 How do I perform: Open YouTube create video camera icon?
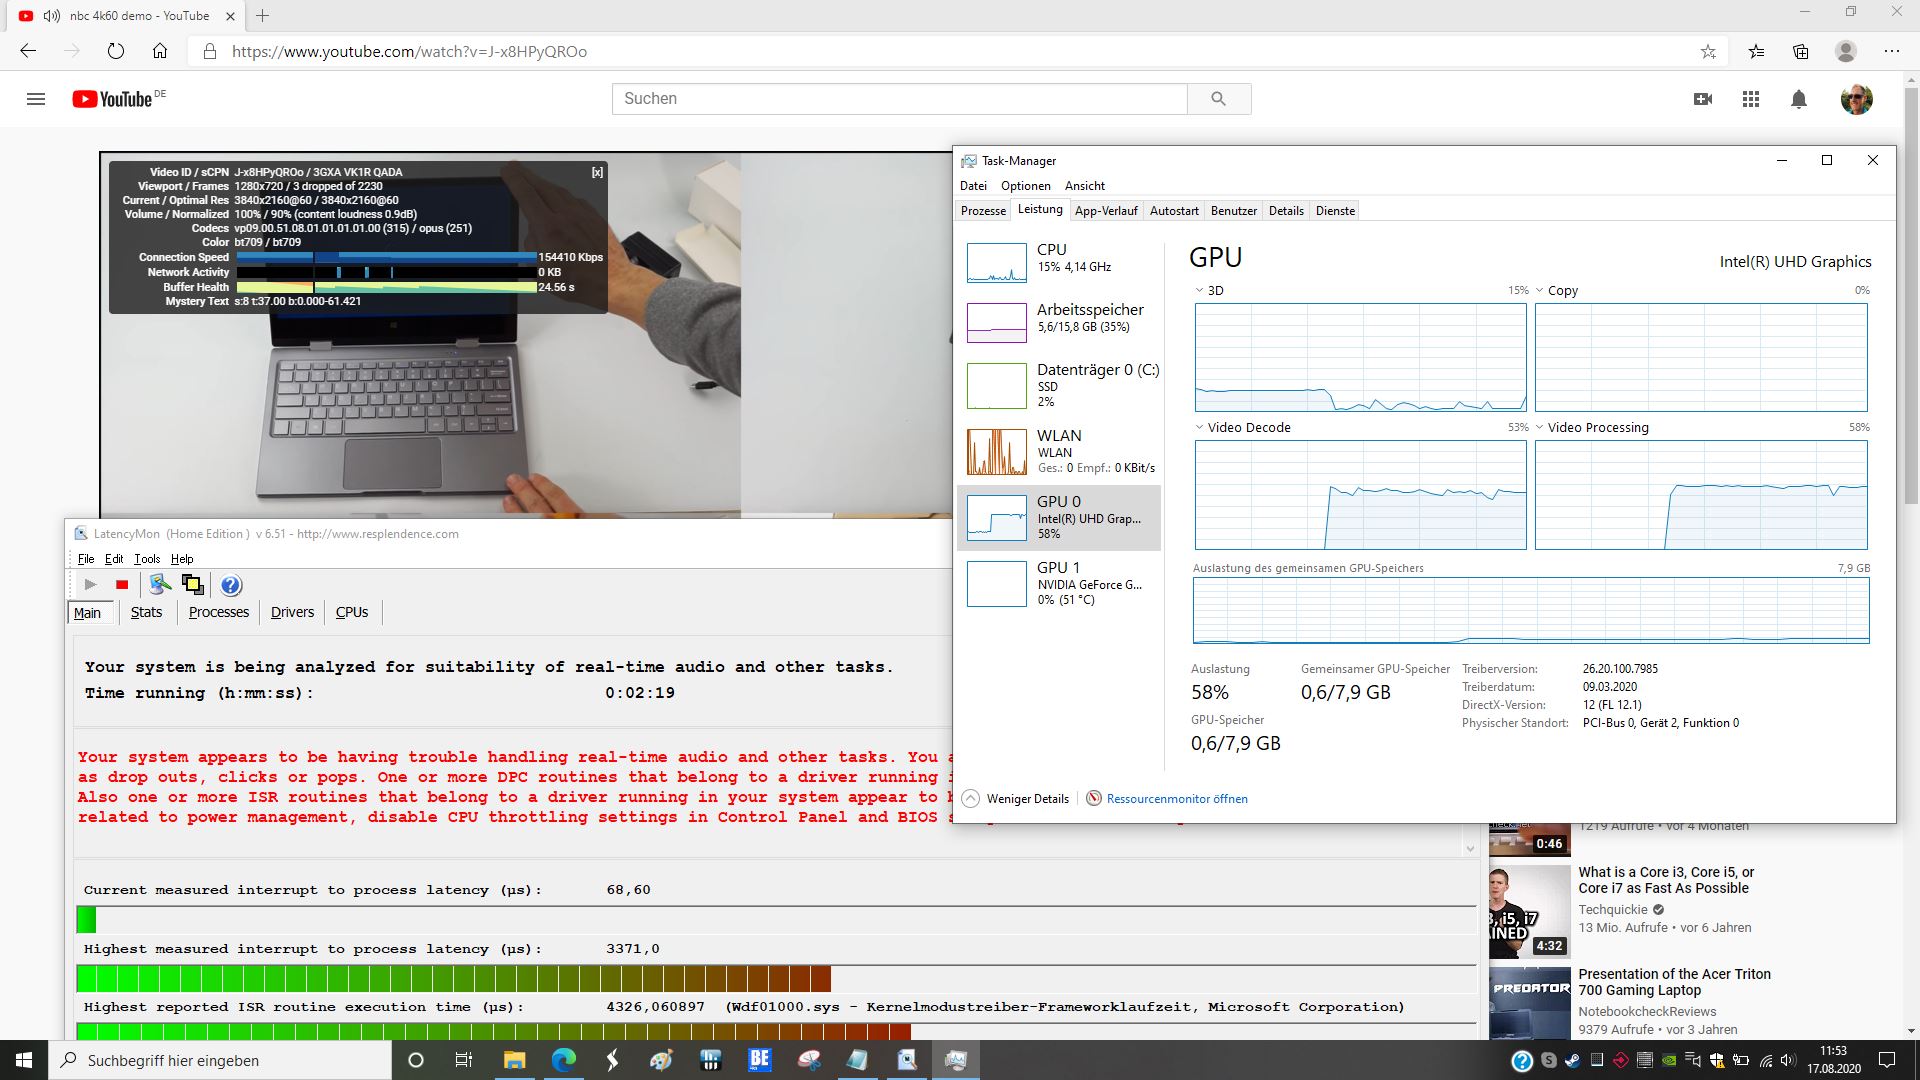1702,99
